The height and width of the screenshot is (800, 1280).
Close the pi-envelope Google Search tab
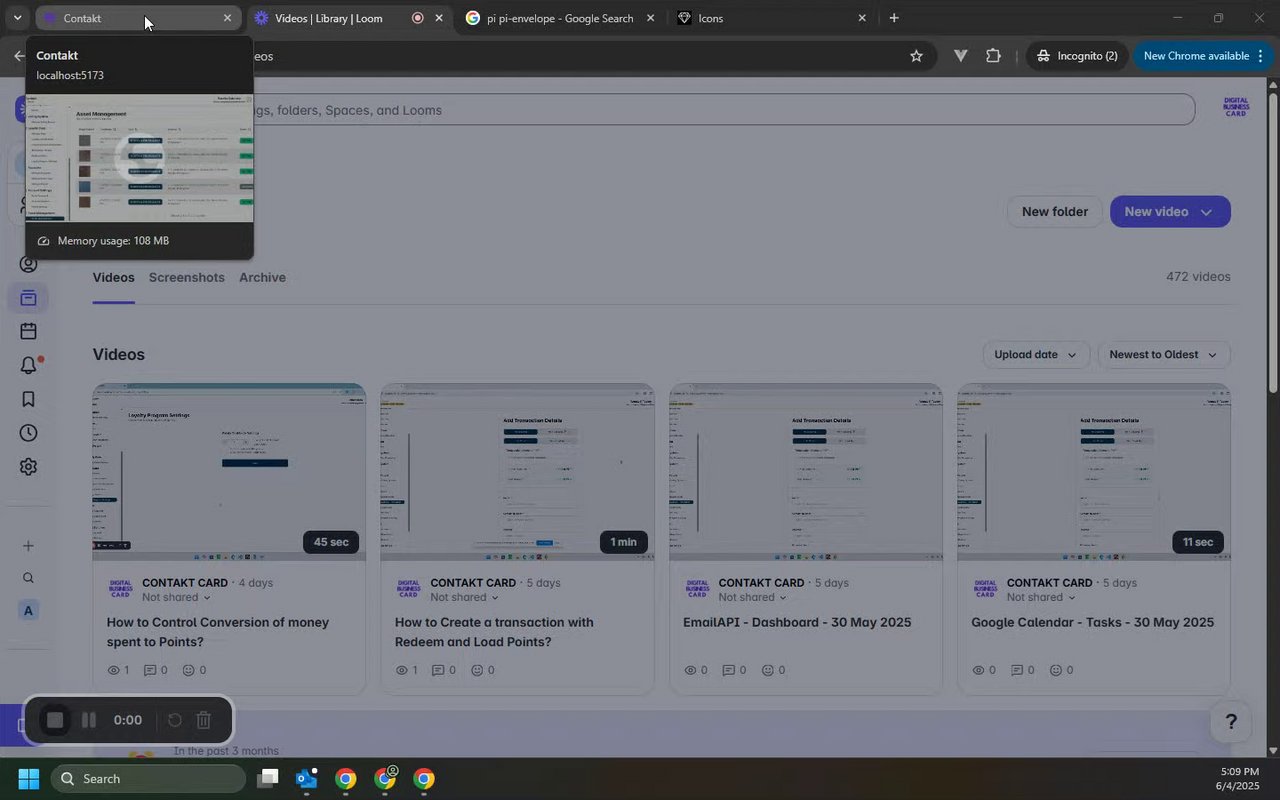point(650,18)
